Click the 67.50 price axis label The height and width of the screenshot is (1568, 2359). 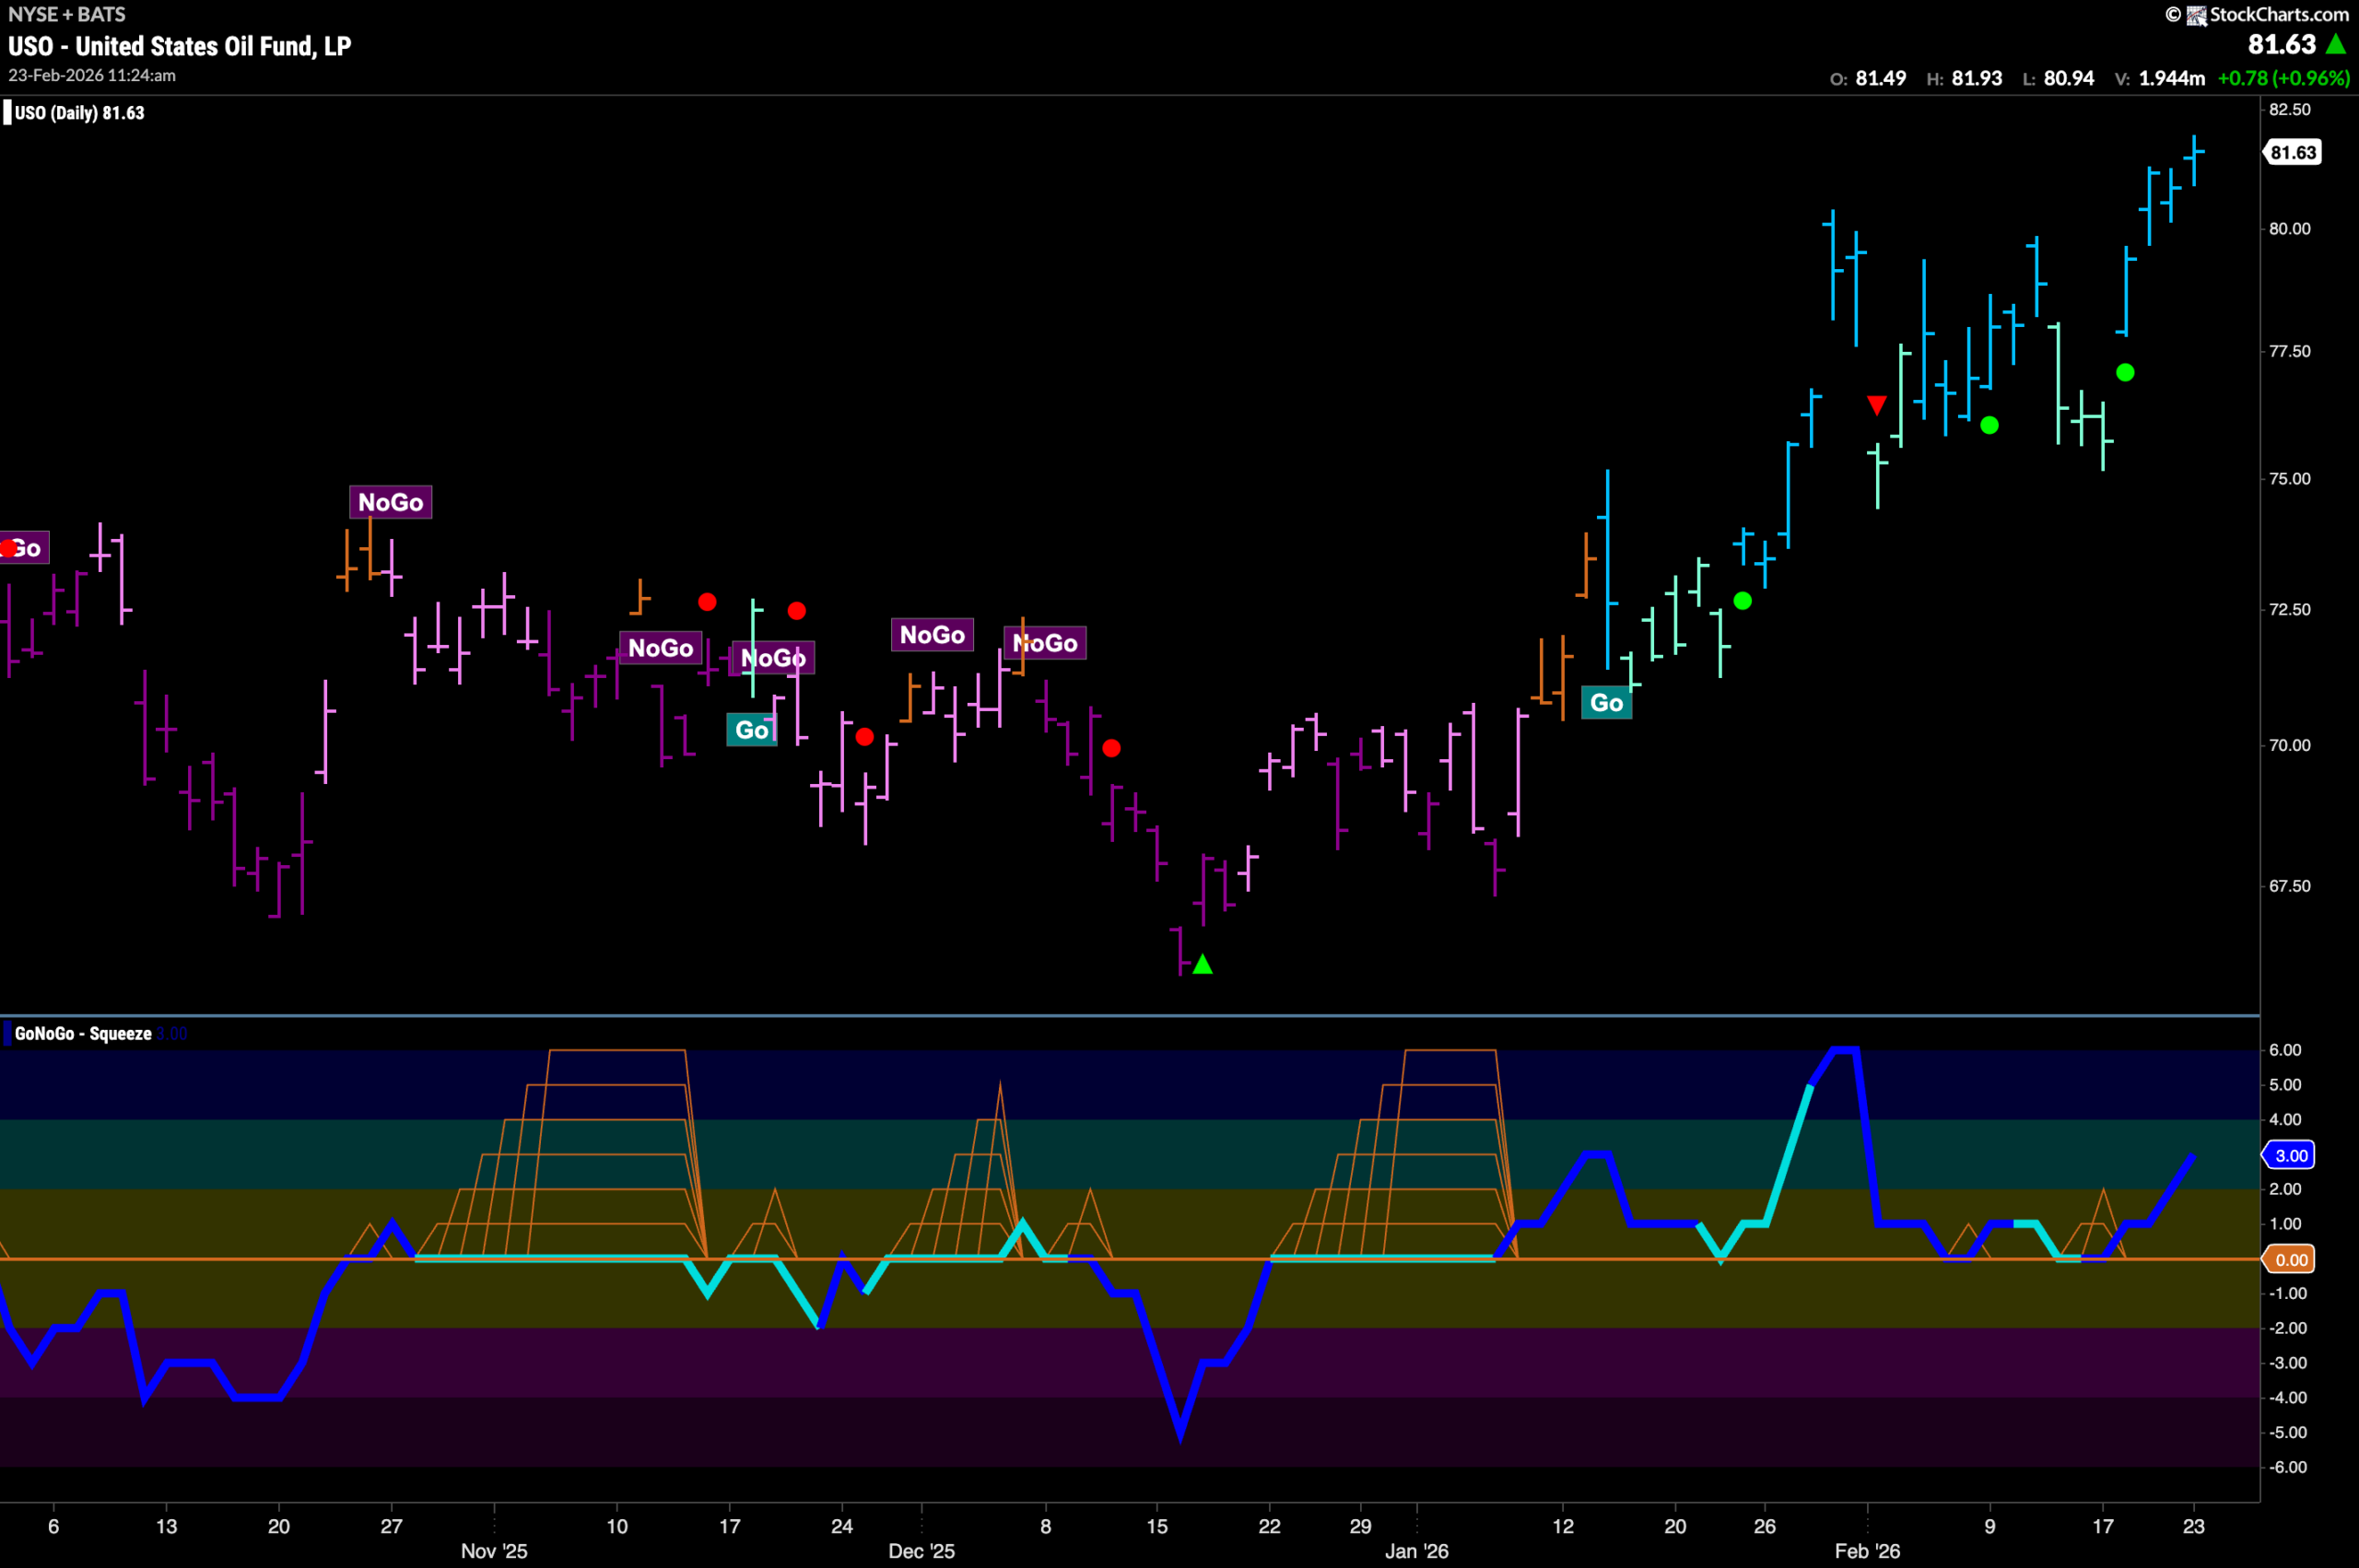pyautogui.click(x=2290, y=886)
